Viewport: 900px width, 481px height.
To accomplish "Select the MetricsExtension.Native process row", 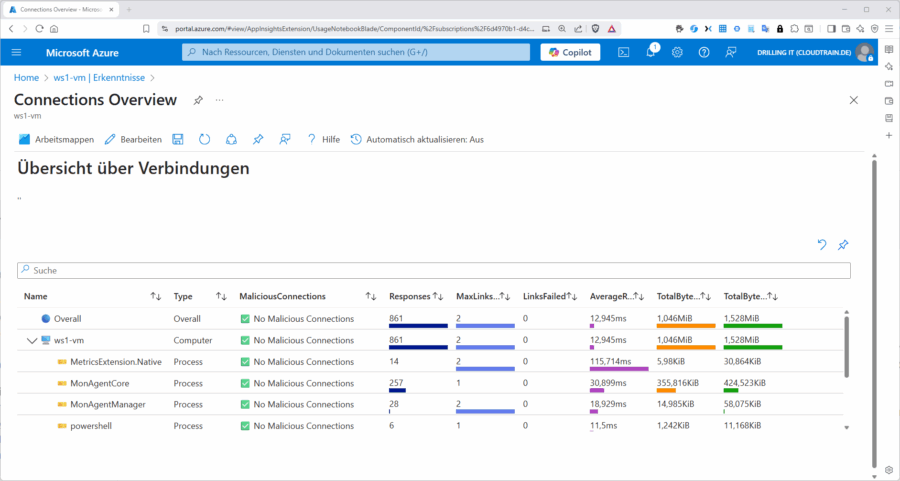I will point(430,362).
